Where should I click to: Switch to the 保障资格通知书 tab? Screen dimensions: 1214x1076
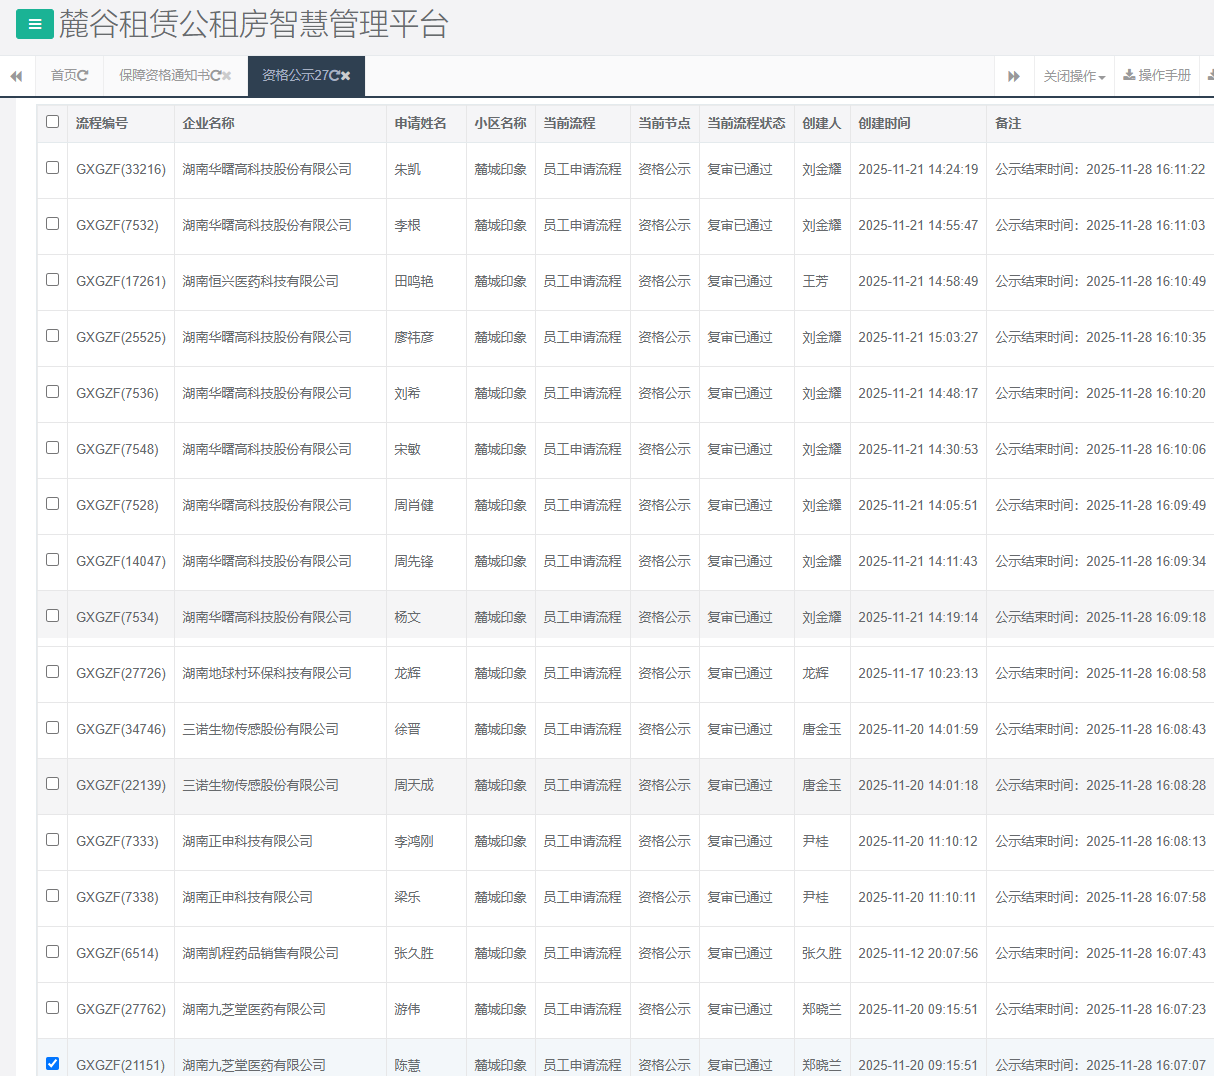click(164, 76)
